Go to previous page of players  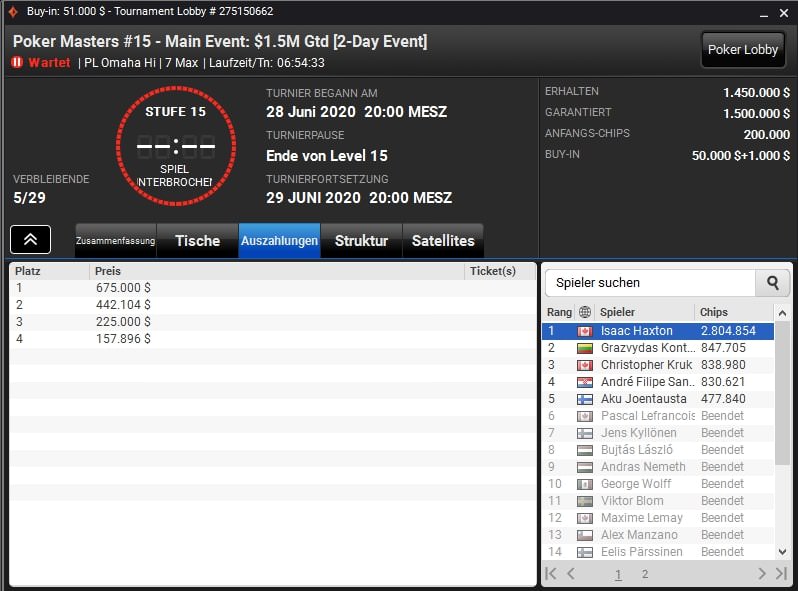(x=571, y=574)
